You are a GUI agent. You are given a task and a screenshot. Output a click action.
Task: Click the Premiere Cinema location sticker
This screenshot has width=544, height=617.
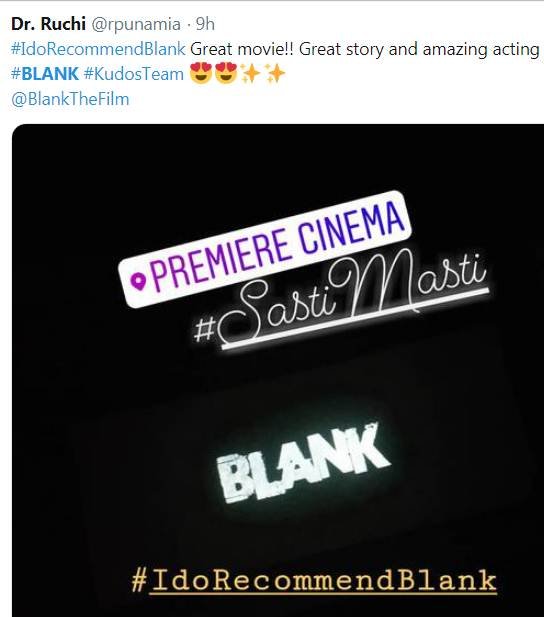click(265, 248)
